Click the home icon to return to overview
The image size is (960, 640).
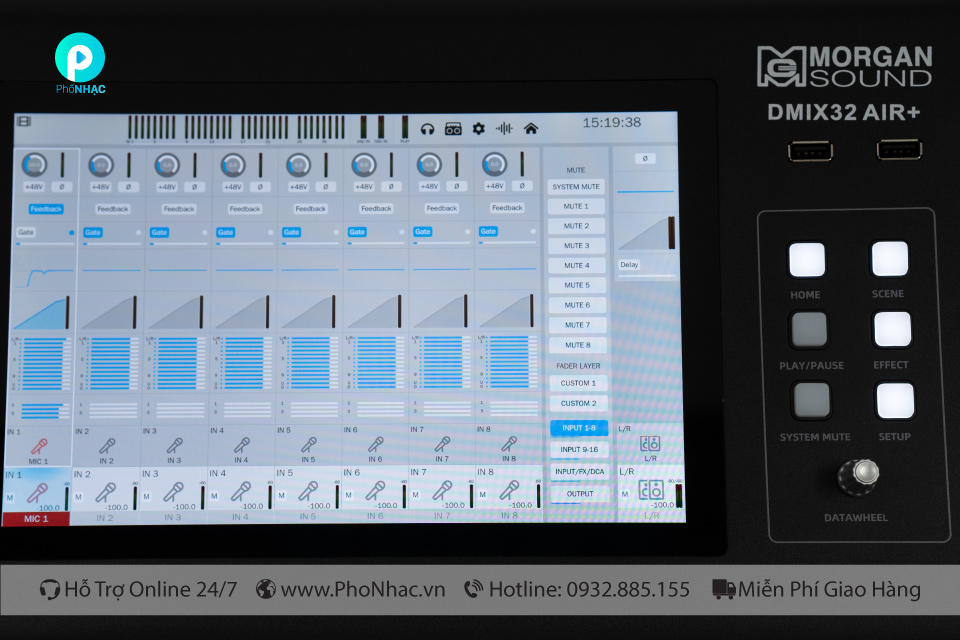[x=533, y=128]
